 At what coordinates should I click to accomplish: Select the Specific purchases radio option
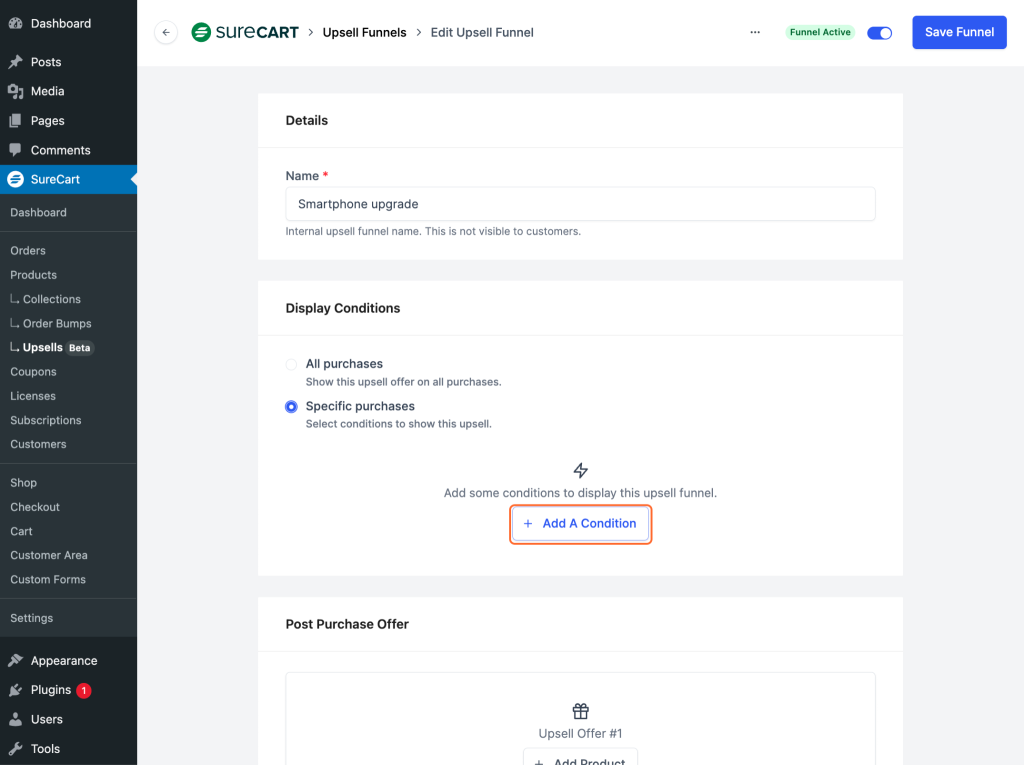[291, 407]
